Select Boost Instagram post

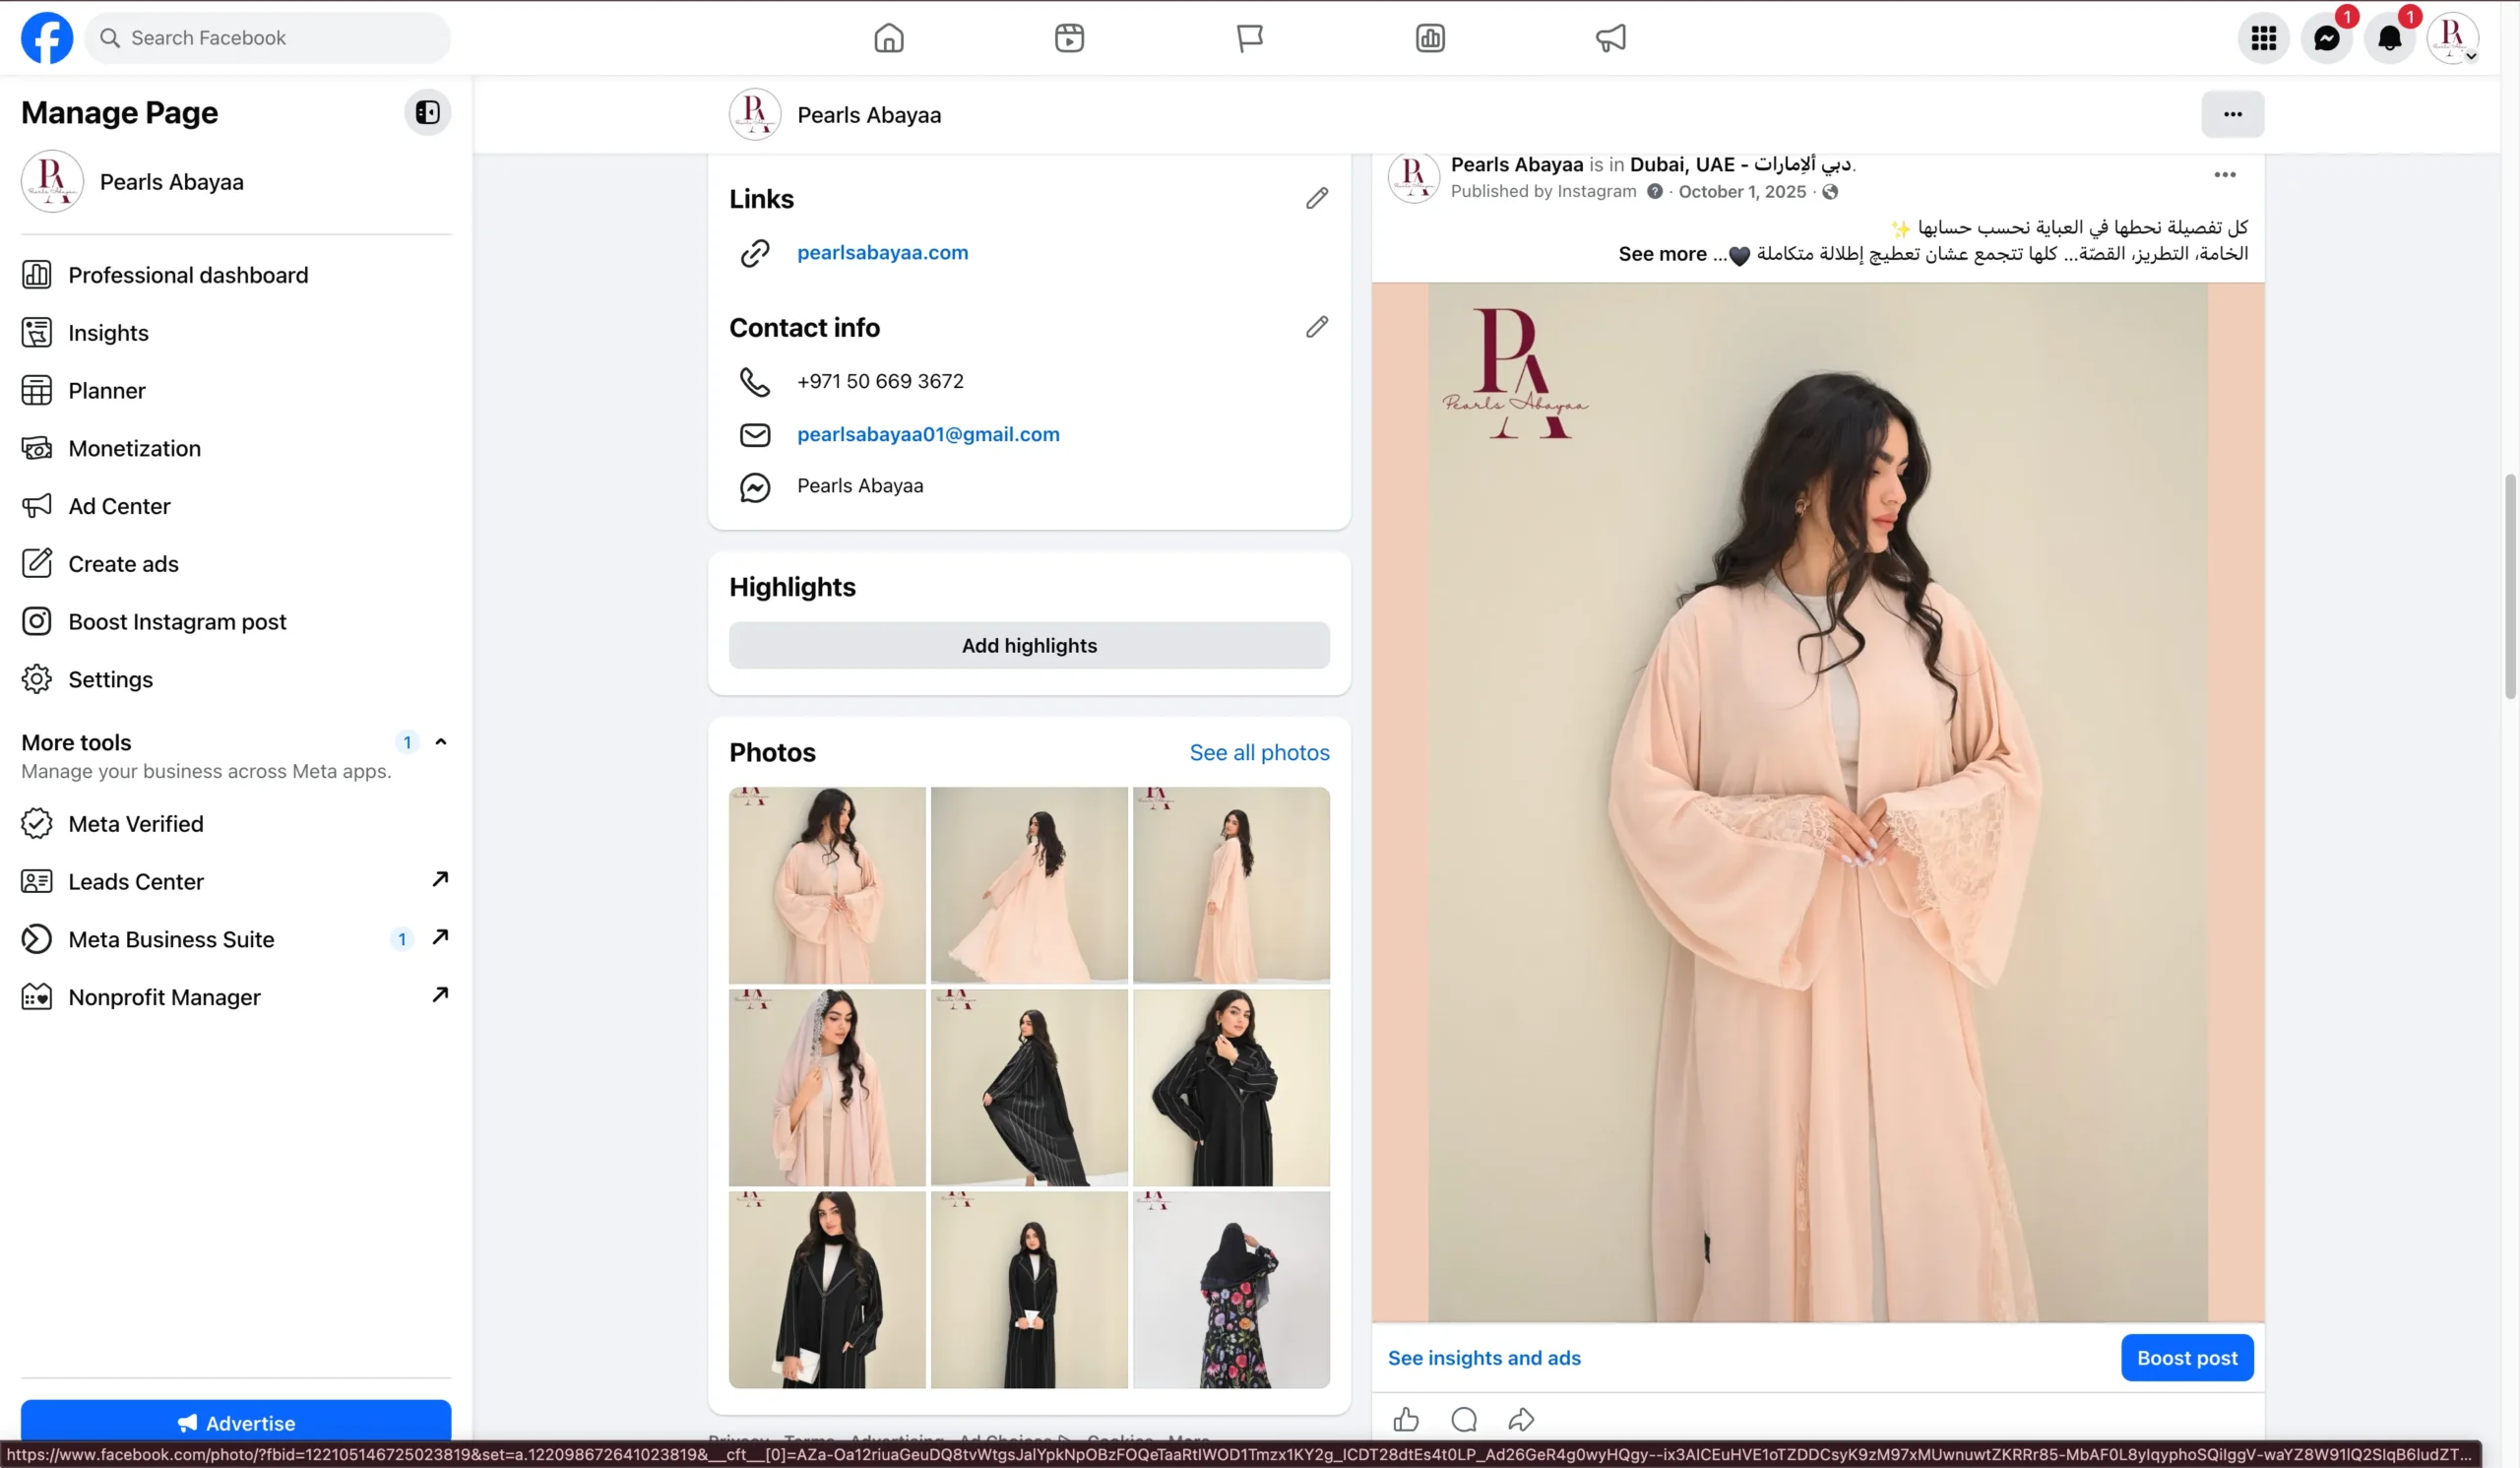point(236,622)
